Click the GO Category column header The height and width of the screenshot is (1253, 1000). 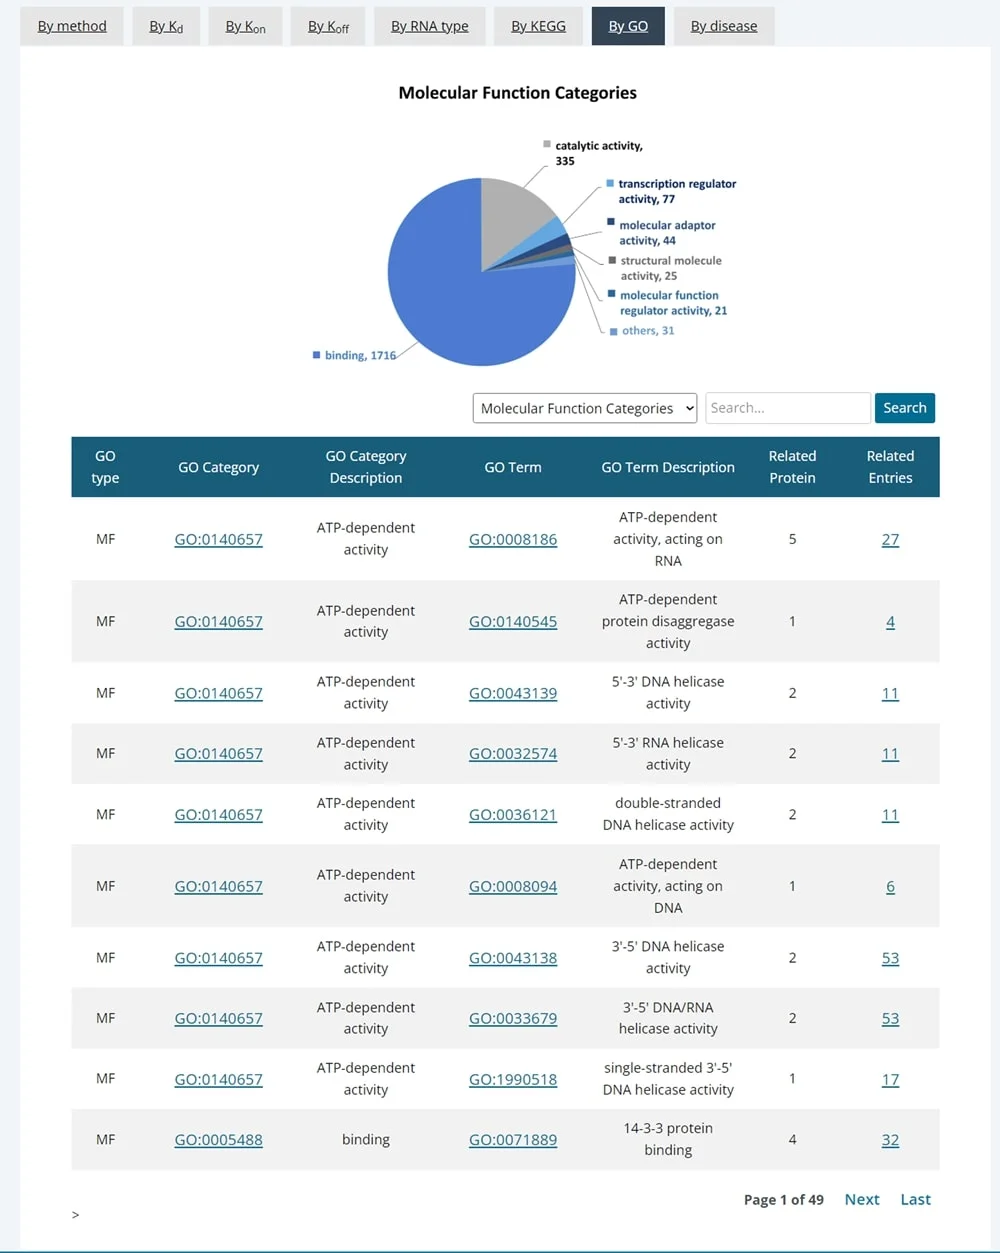coord(218,467)
